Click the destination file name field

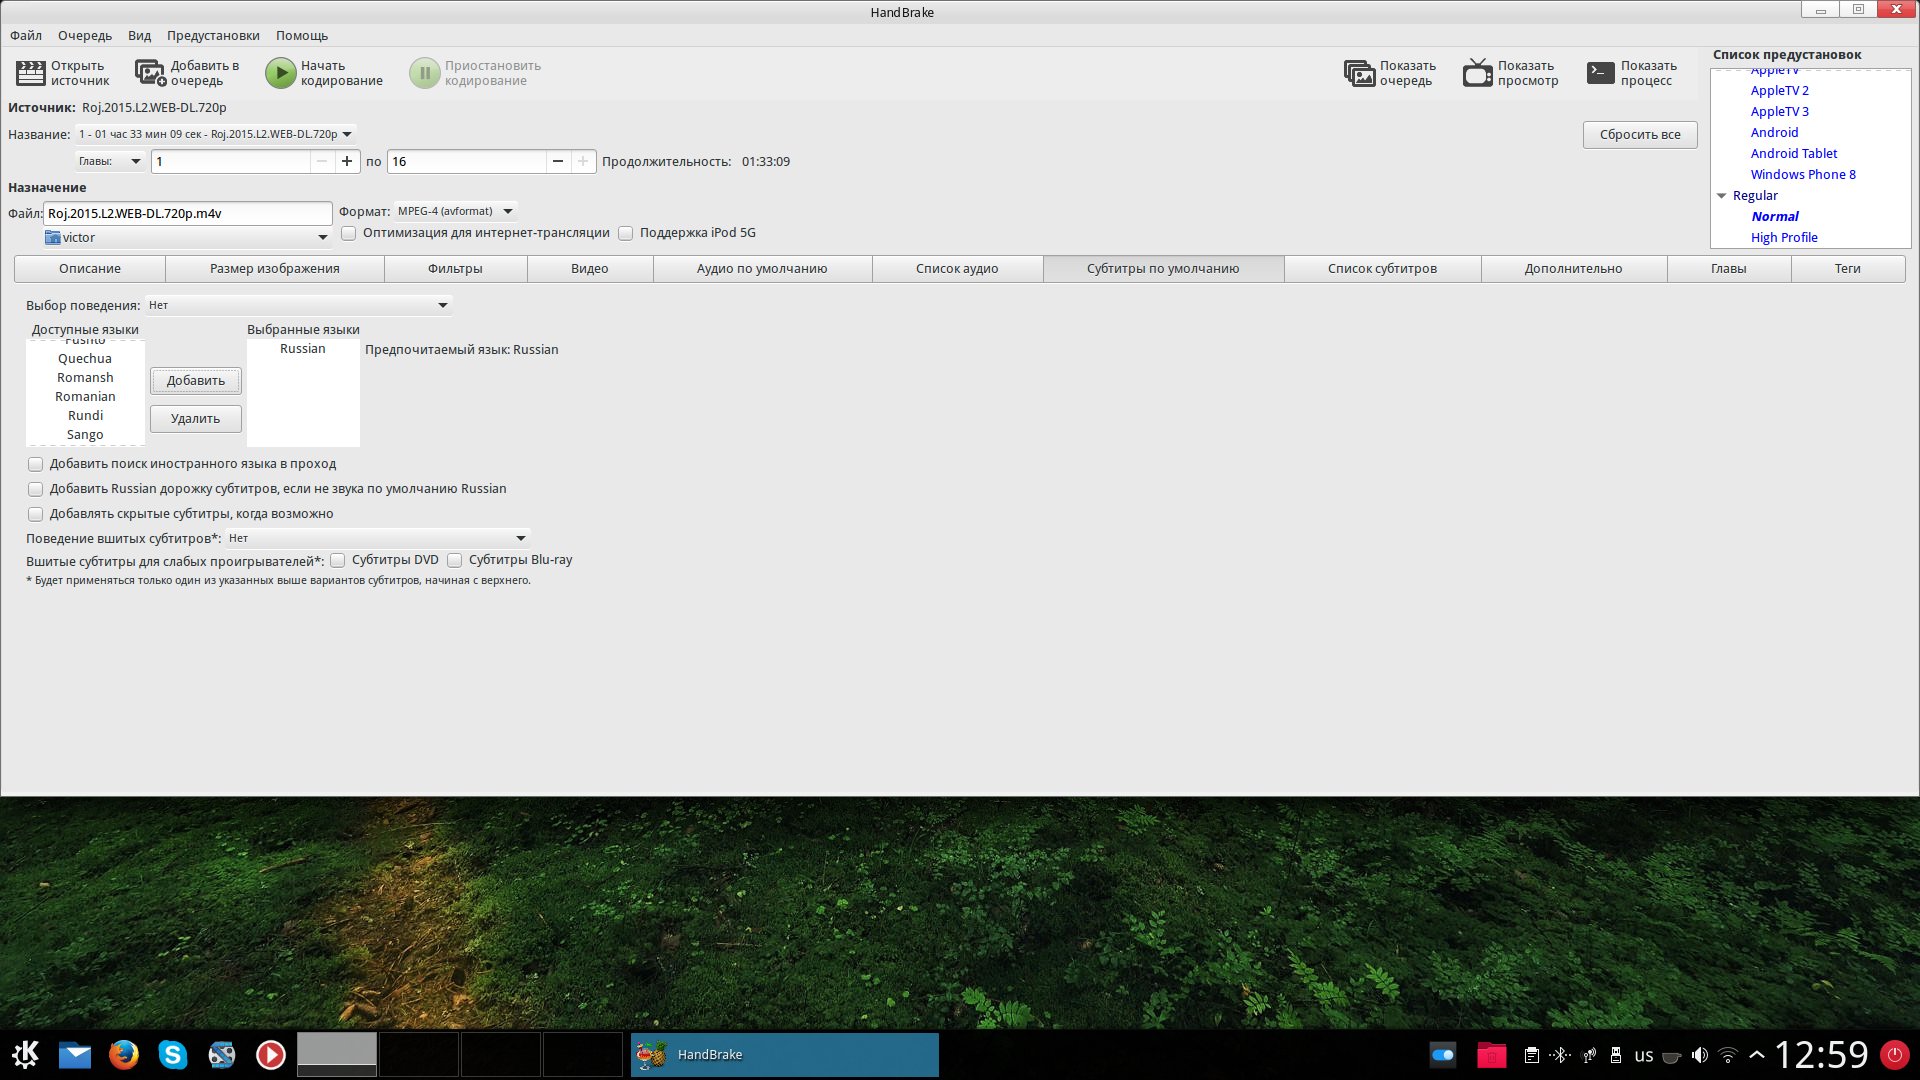coord(187,213)
